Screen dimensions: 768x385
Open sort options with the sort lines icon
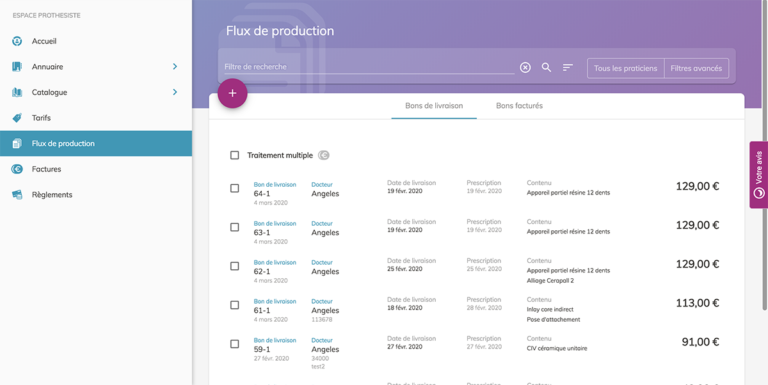pyautogui.click(x=568, y=68)
